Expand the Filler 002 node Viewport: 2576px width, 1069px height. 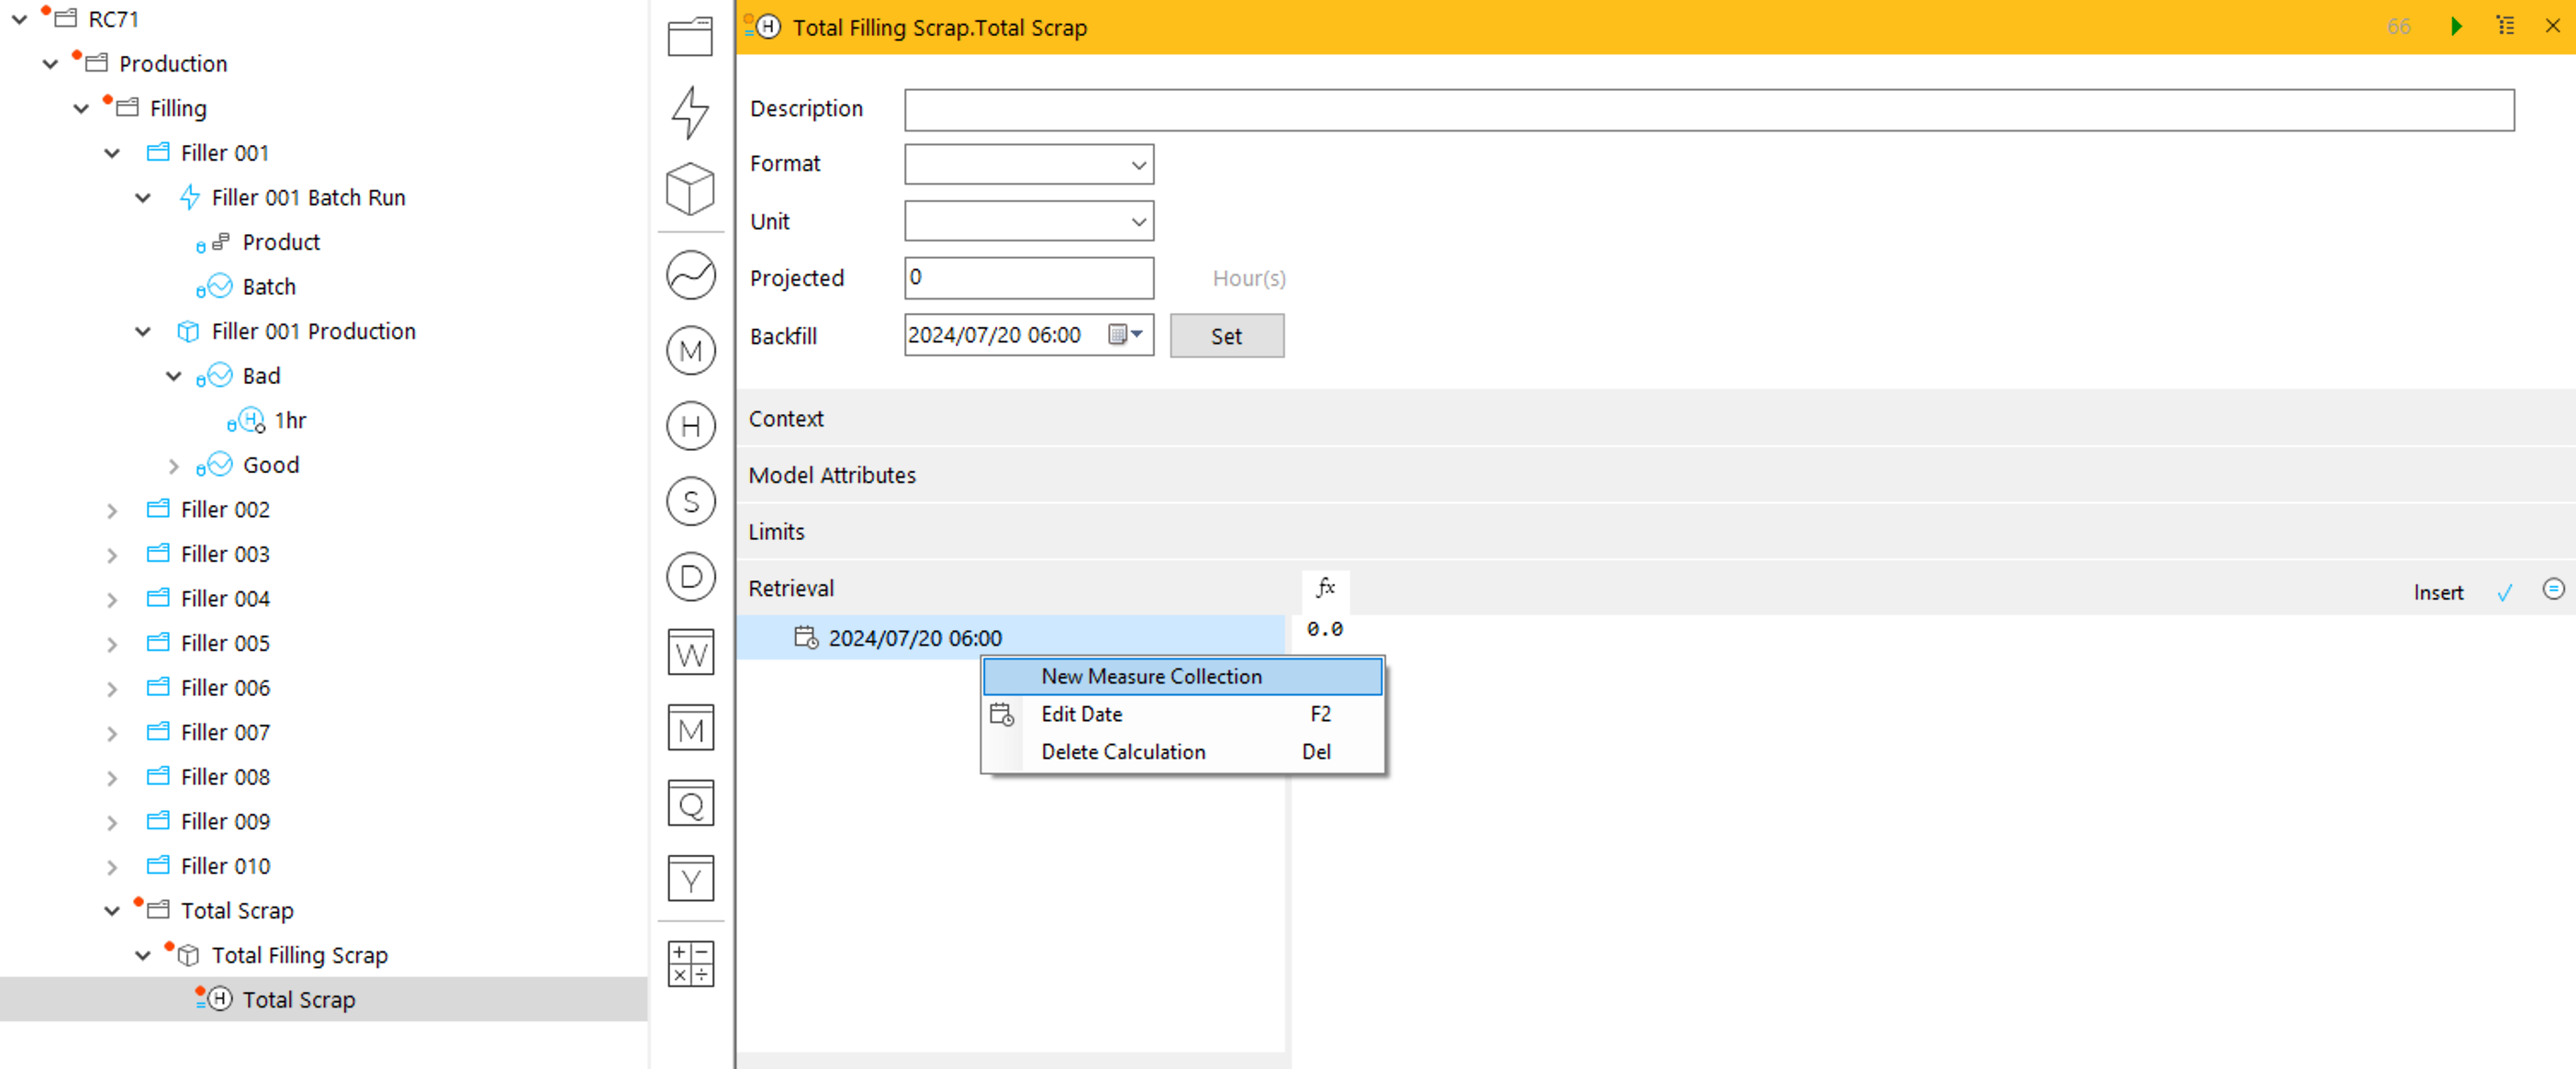(x=112, y=510)
